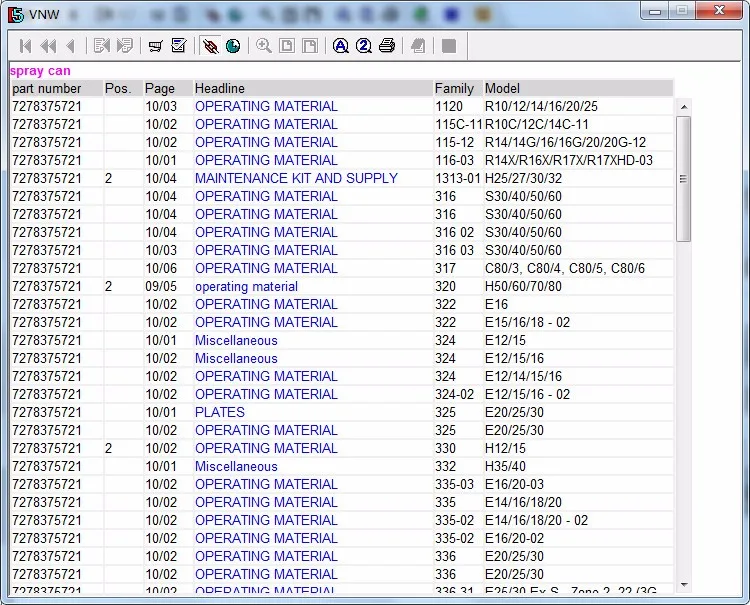Open MAINTENANCE KIT AND SUPPLY link

pos(296,178)
